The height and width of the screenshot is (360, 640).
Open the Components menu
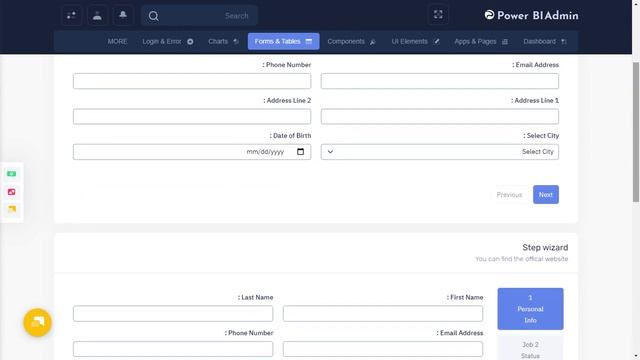tap(351, 41)
